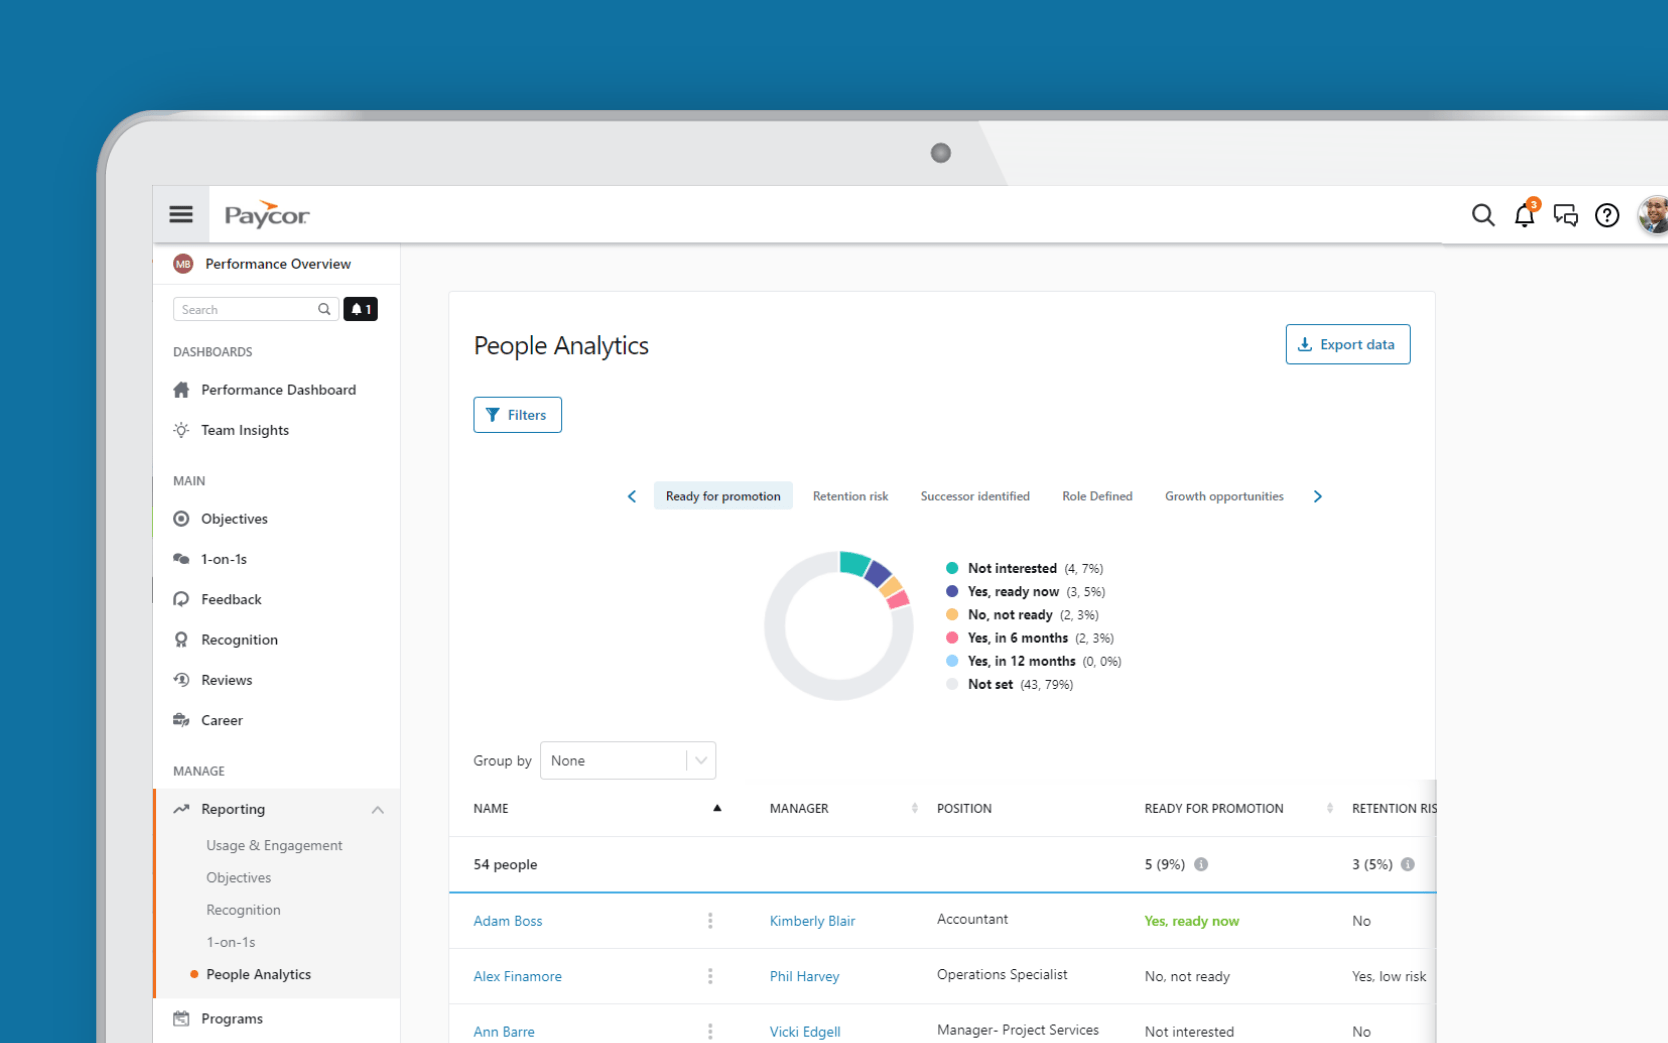
Task: Select People Analytics under Reporting
Action: coord(258,974)
